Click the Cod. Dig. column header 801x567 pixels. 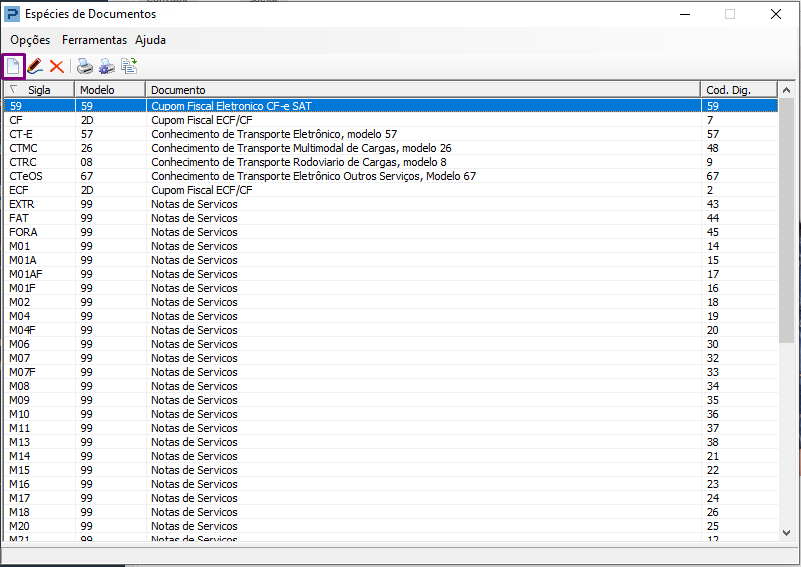(739, 90)
